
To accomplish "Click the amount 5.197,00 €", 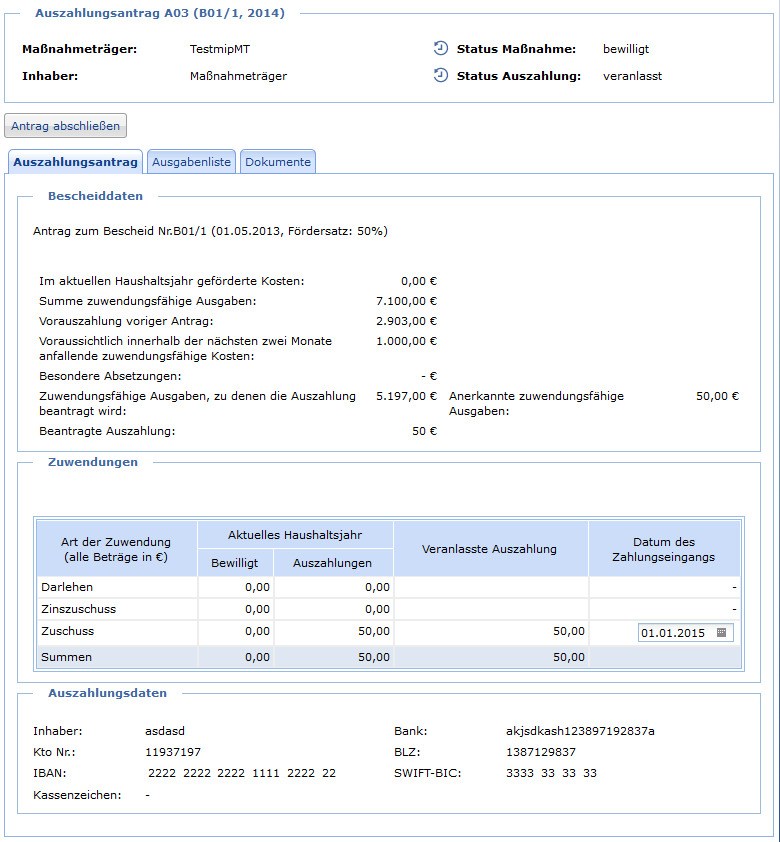I will click(406, 396).
